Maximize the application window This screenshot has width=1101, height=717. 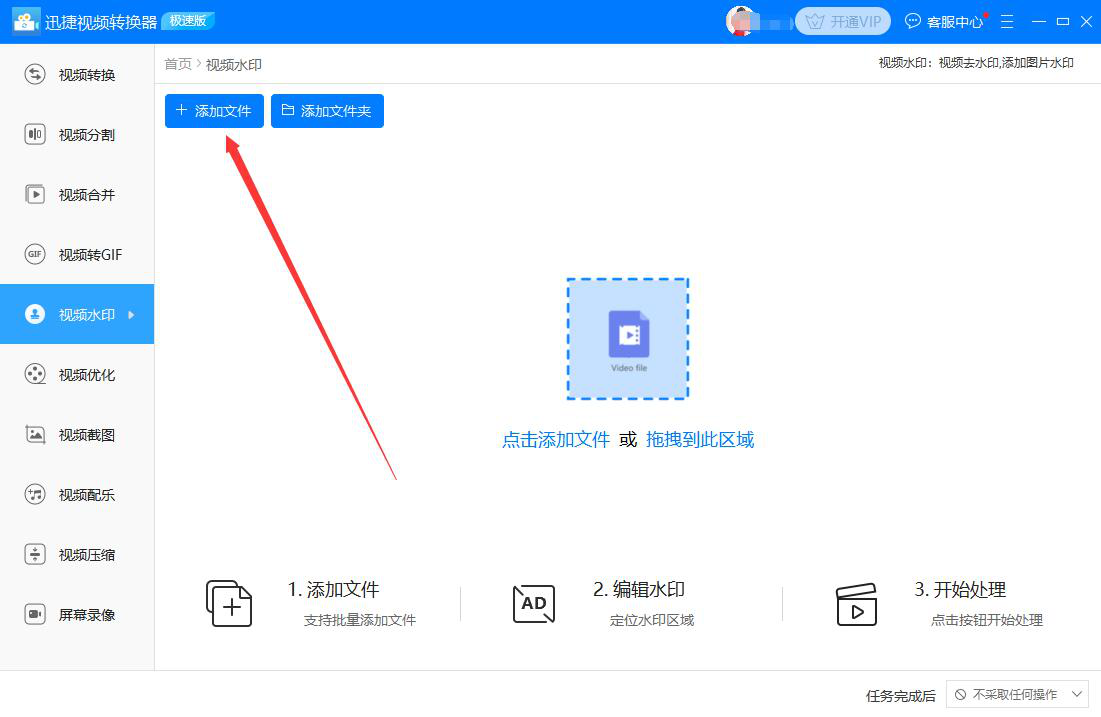point(1063,22)
